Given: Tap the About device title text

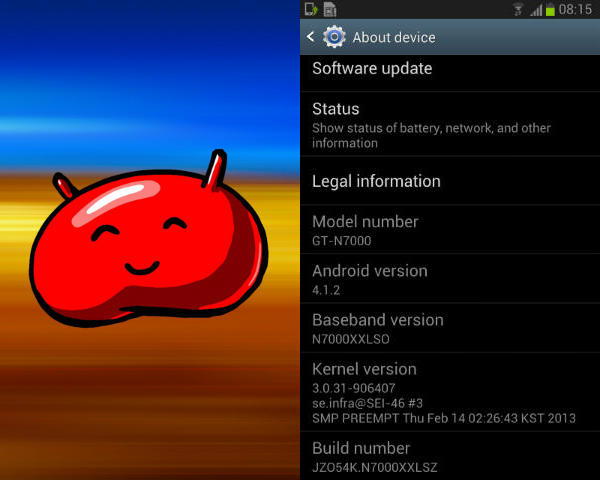Looking at the screenshot, I should [394, 37].
